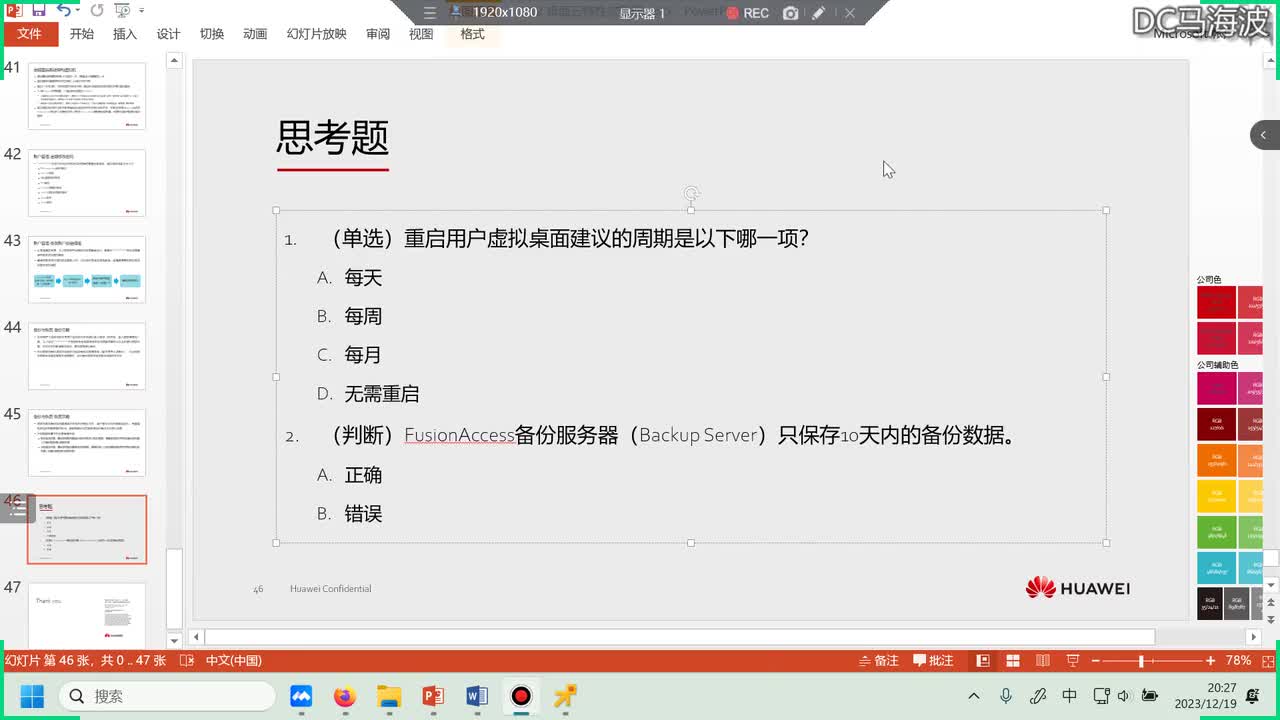Open the 切换 ribbon tab
Screen dimensions: 1280x720
(x=211, y=34)
